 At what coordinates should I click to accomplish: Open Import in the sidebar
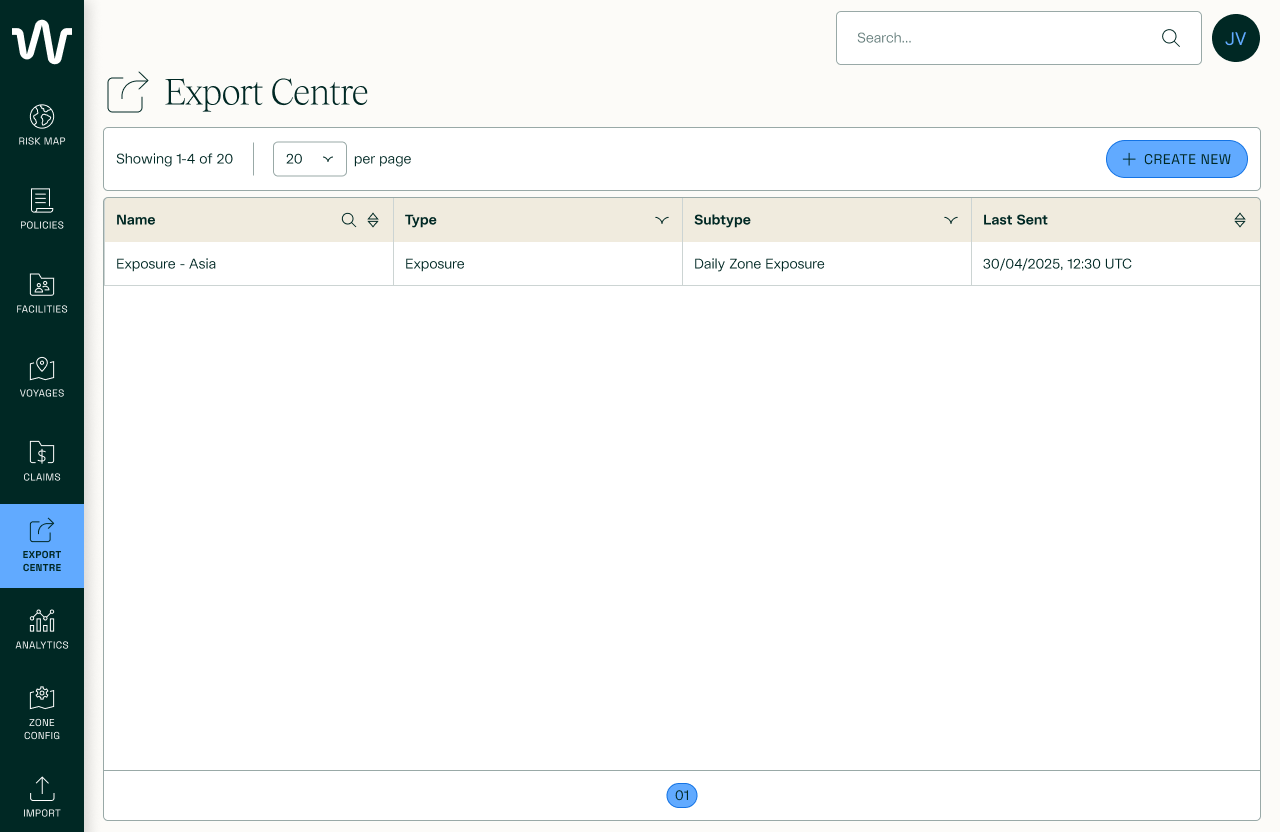pos(42,795)
